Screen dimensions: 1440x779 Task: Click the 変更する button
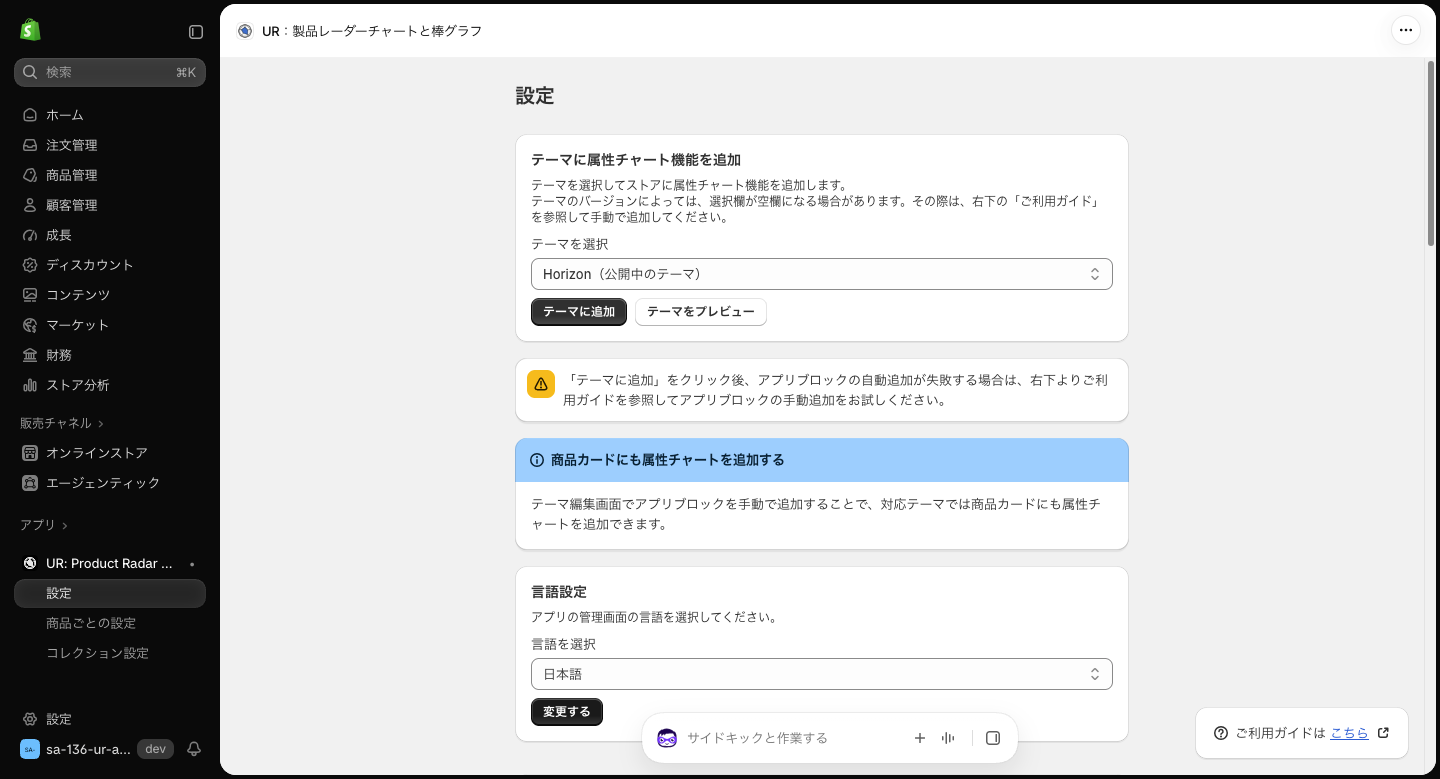tap(567, 712)
